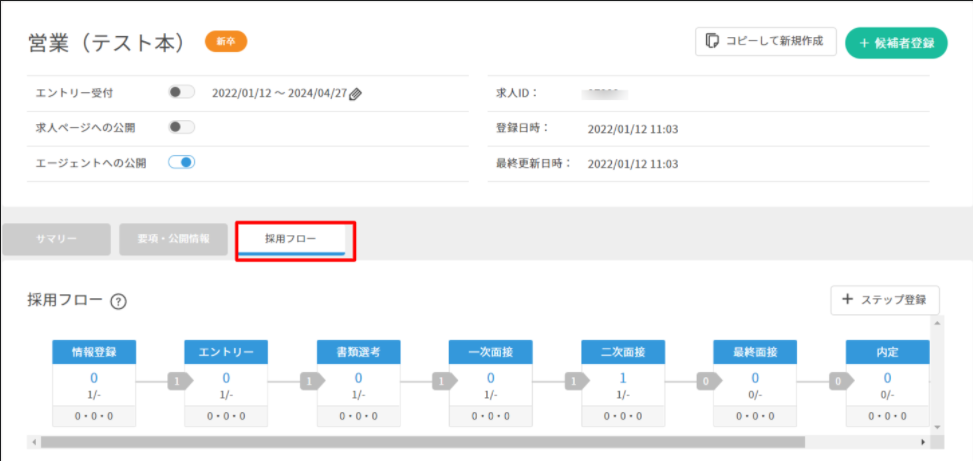This screenshot has width=973, height=461.
Task: Click the horizontal scrollbar under the flow
Action: point(420,441)
